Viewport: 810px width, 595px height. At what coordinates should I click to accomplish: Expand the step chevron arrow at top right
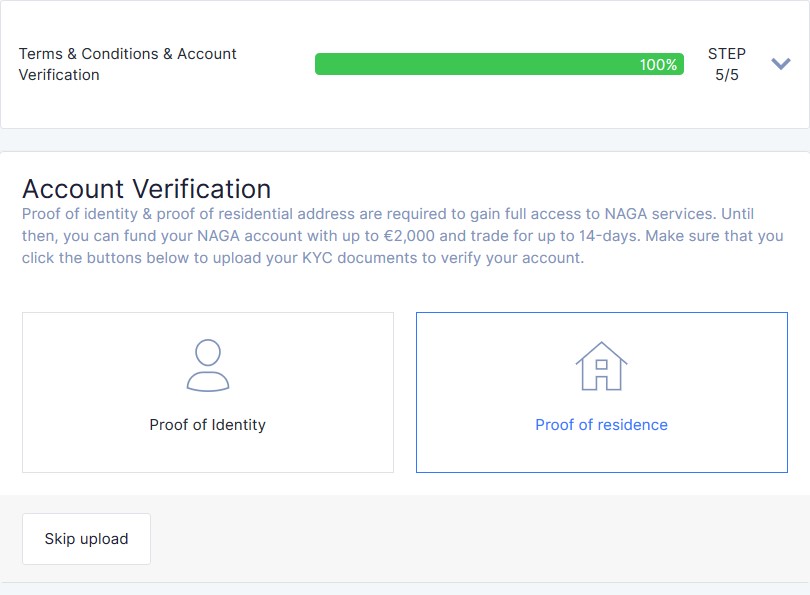[781, 64]
